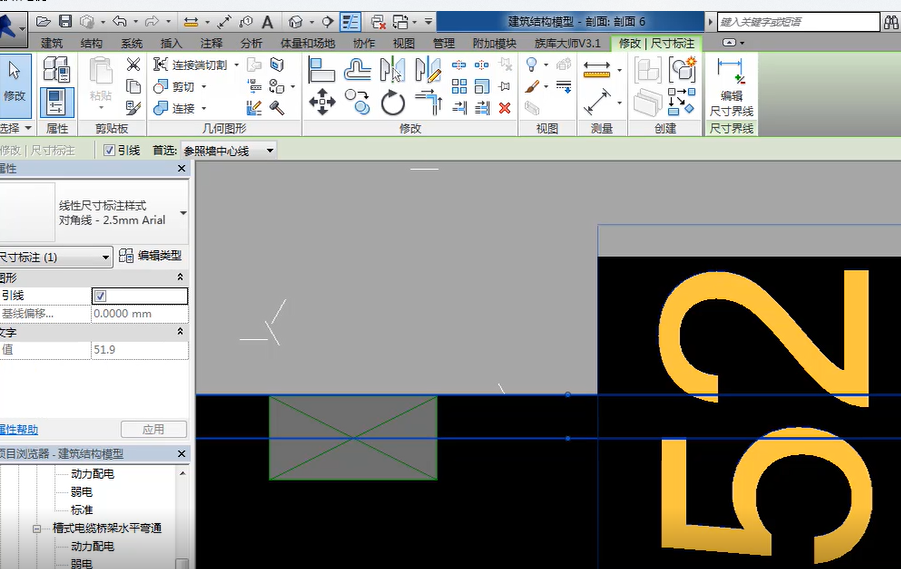The height and width of the screenshot is (569, 901).
Task: Switch to the 视图 ribbon tab
Action: (403, 43)
